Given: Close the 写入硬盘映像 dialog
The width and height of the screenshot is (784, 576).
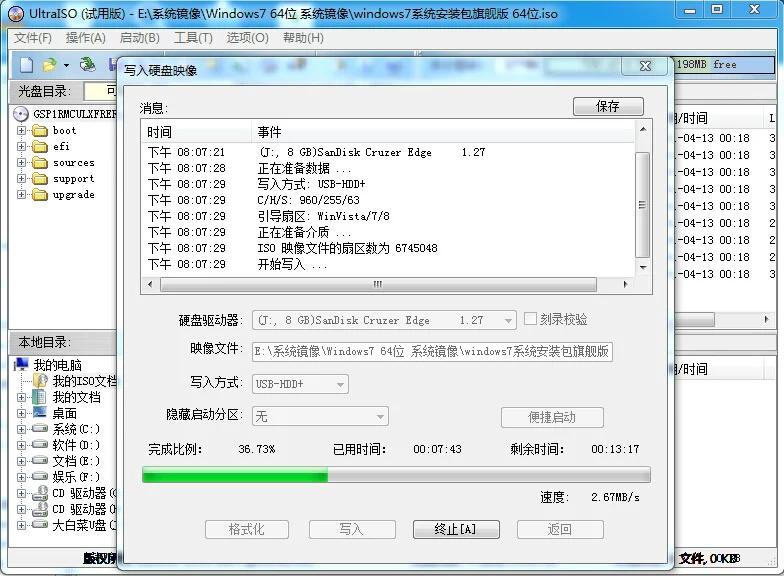Looking at the screenshot, I should coord(645,66).
